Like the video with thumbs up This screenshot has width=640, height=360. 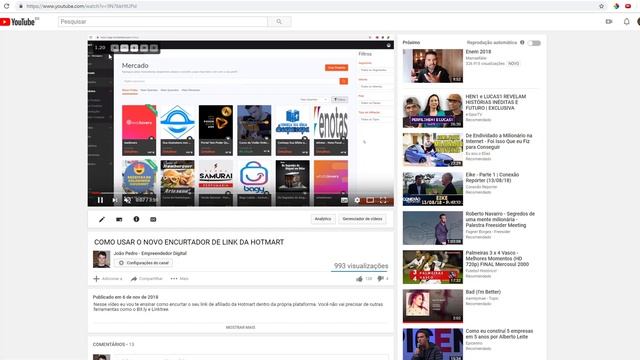[360, 279]
